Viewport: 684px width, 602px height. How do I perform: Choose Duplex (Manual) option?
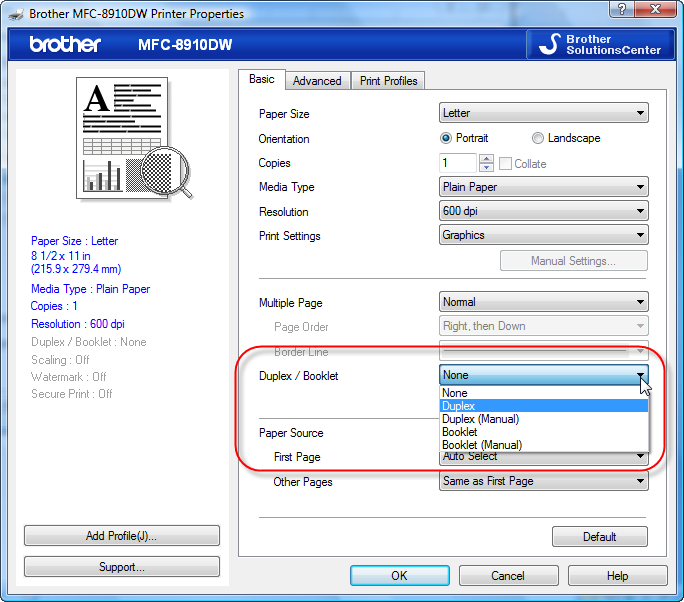544,419
